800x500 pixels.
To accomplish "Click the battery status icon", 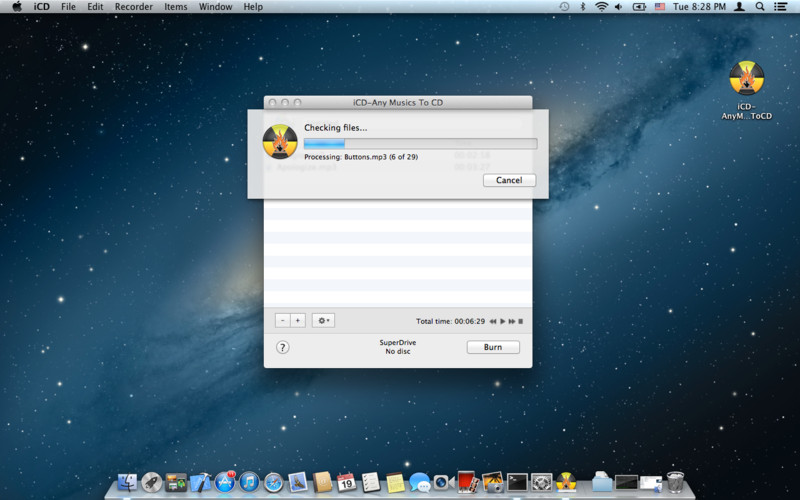I will point(639,7).
